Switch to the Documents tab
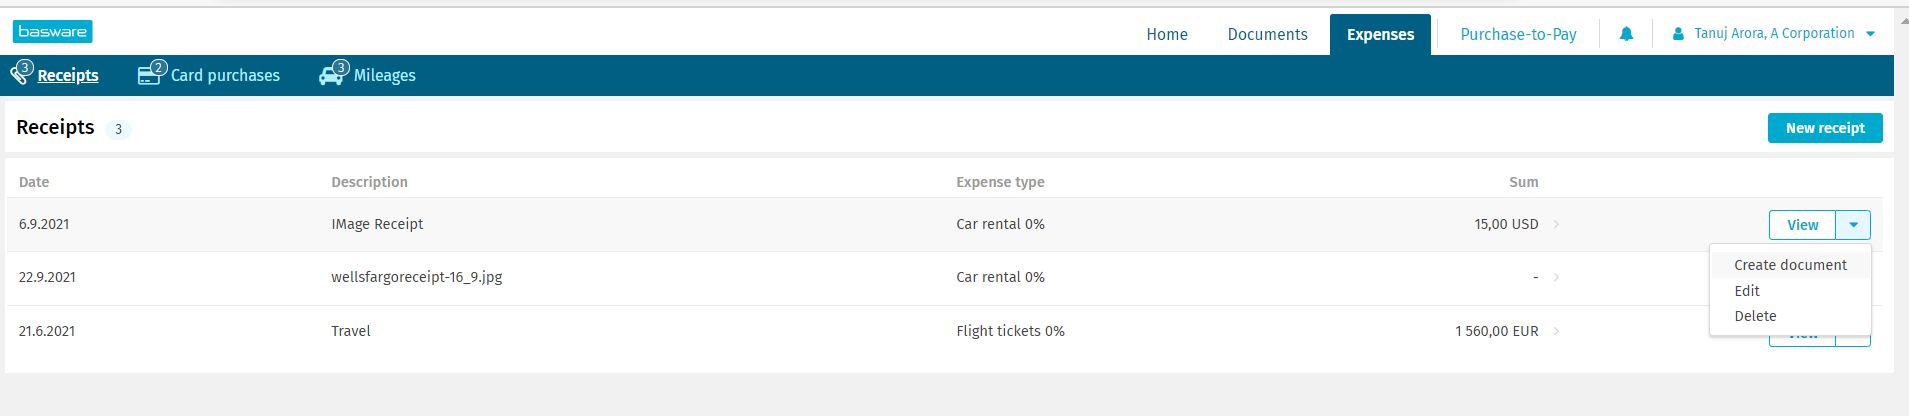Image resolution: width=1909 pixels, height=416 pixels. 1267,34
